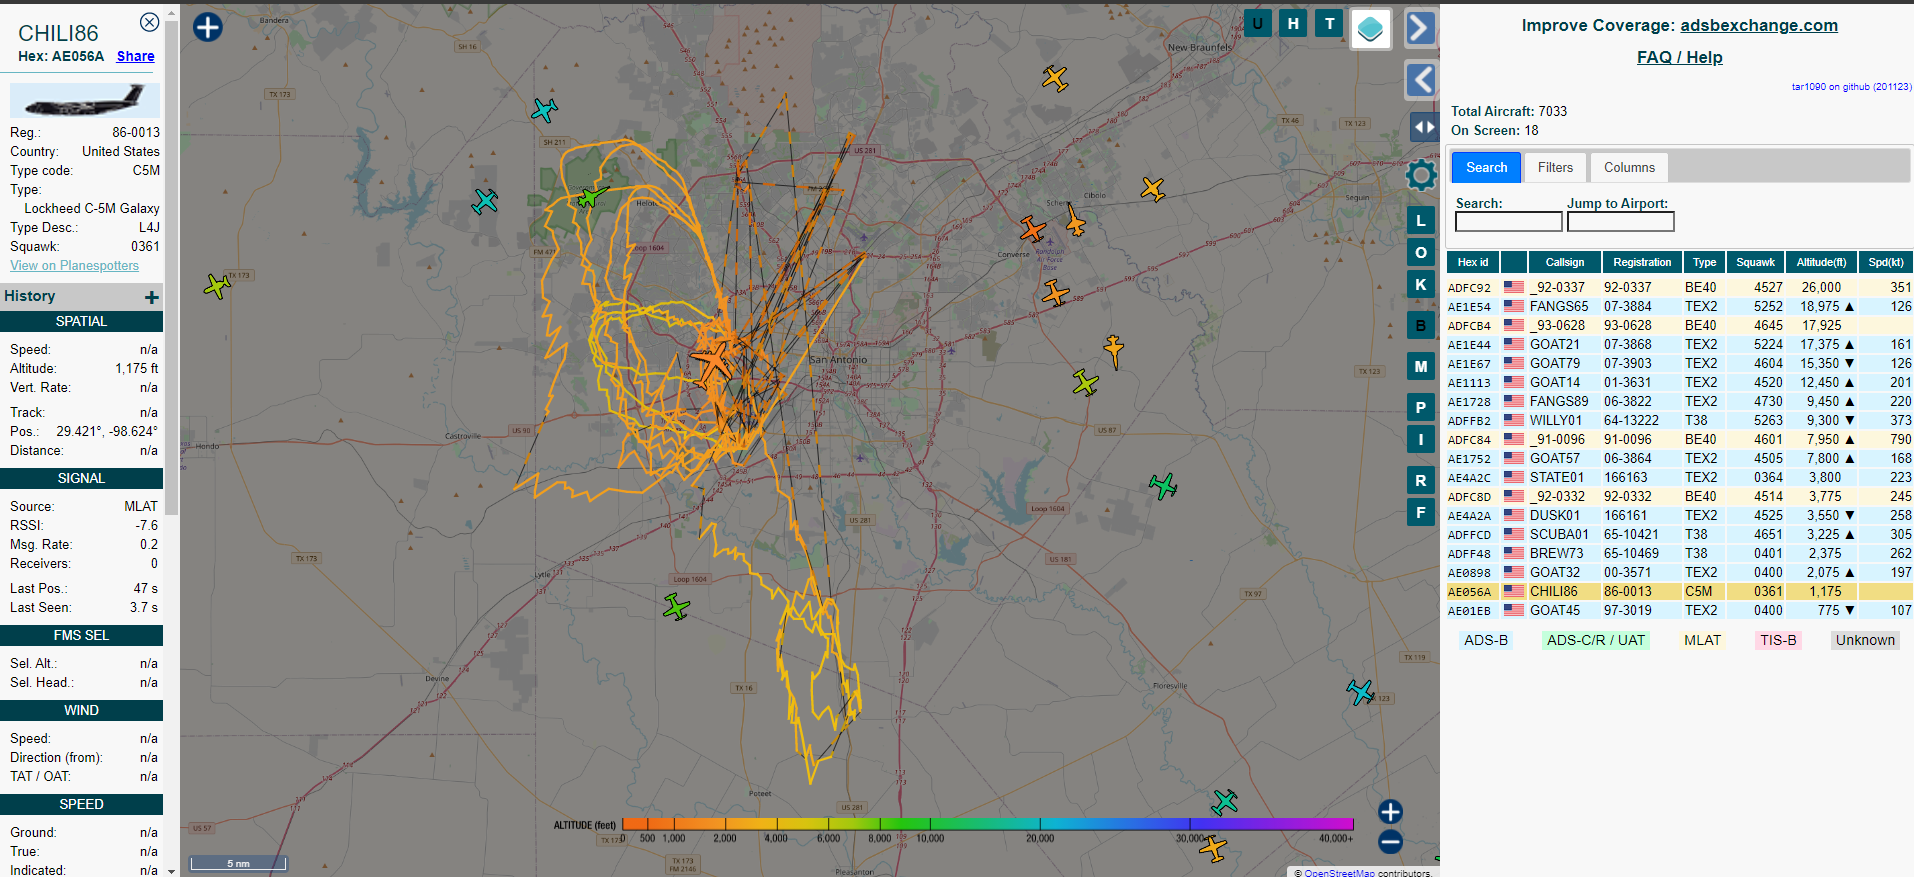
Task: Select the highlighted CHILI86 table row
Action: tap(1680, 591)
